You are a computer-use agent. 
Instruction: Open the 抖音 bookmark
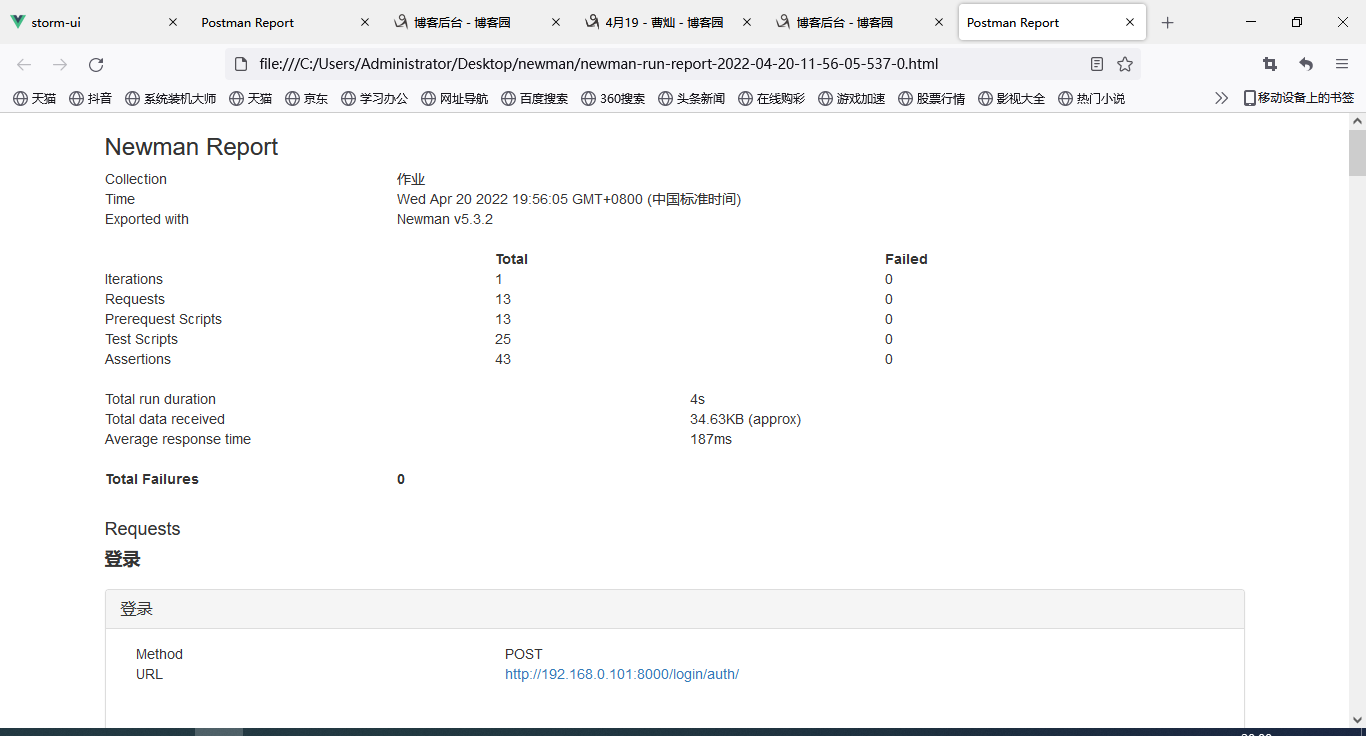pos(90,98)
